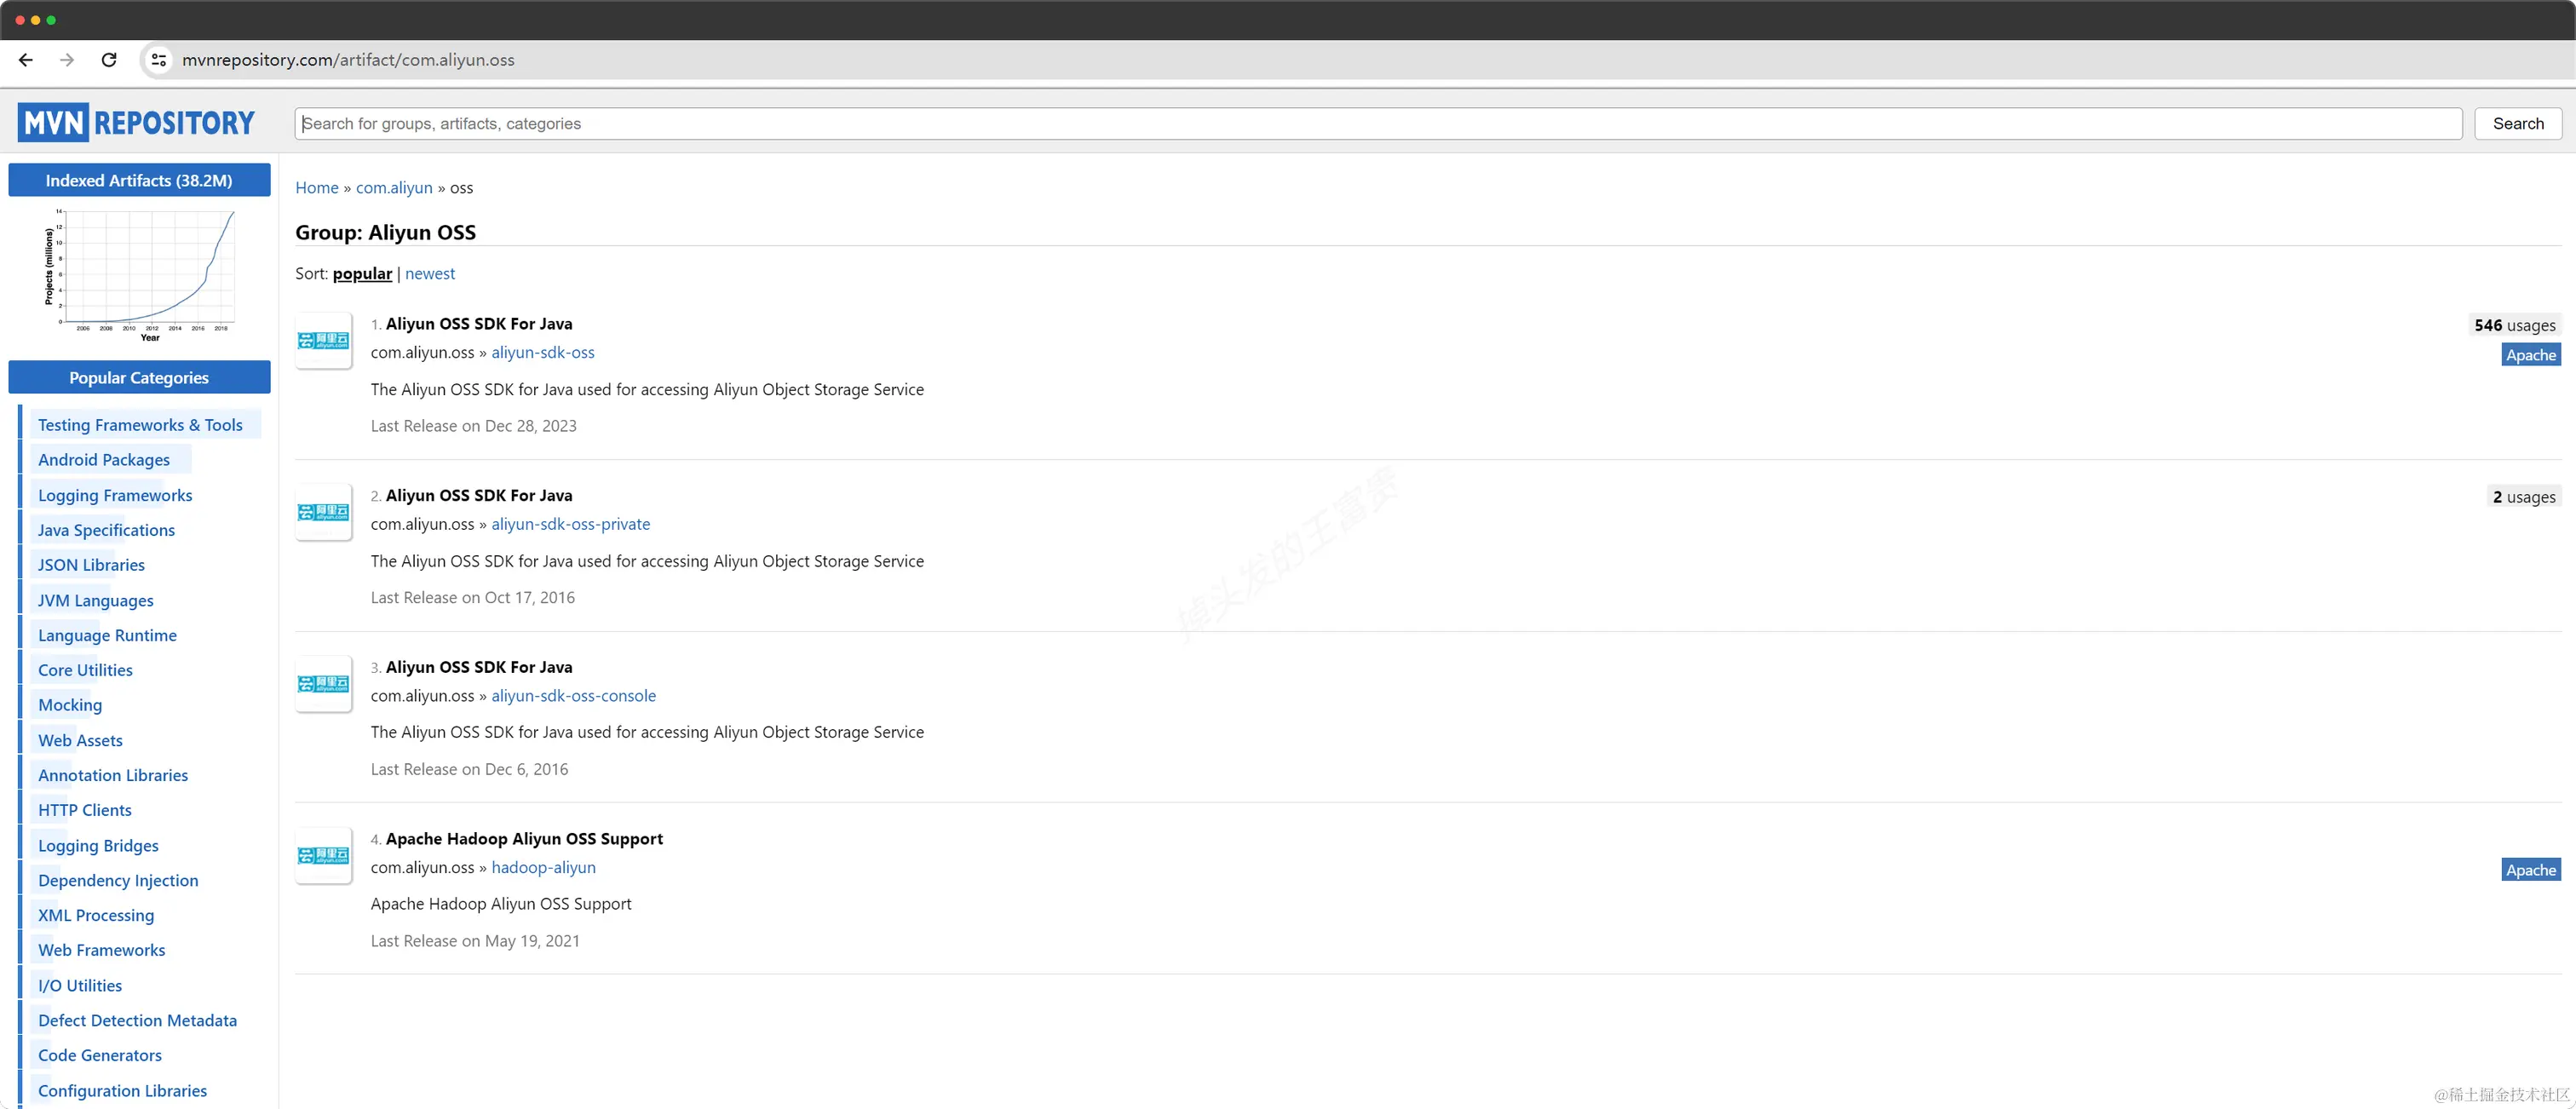This screenshot has height=1109, width=2576.
Task: Open Mocking category
Action: coord(70,705)
